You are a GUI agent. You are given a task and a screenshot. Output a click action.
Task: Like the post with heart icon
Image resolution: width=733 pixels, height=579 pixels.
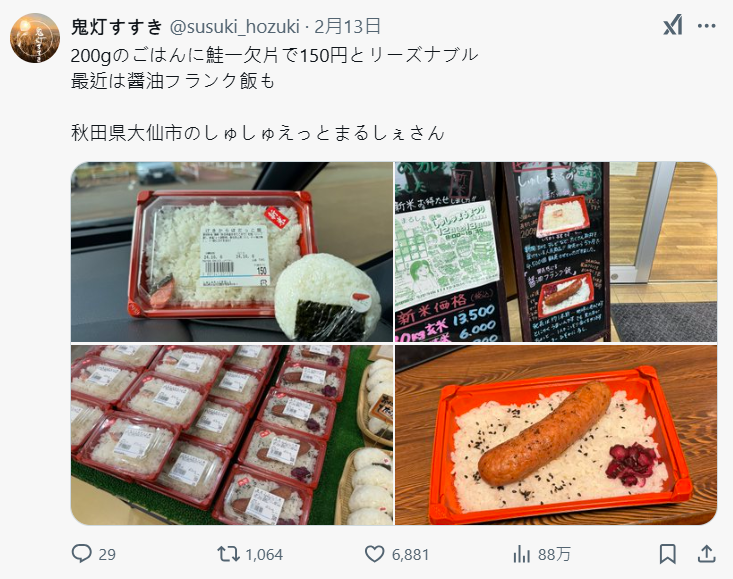click(x=374, y=554)
